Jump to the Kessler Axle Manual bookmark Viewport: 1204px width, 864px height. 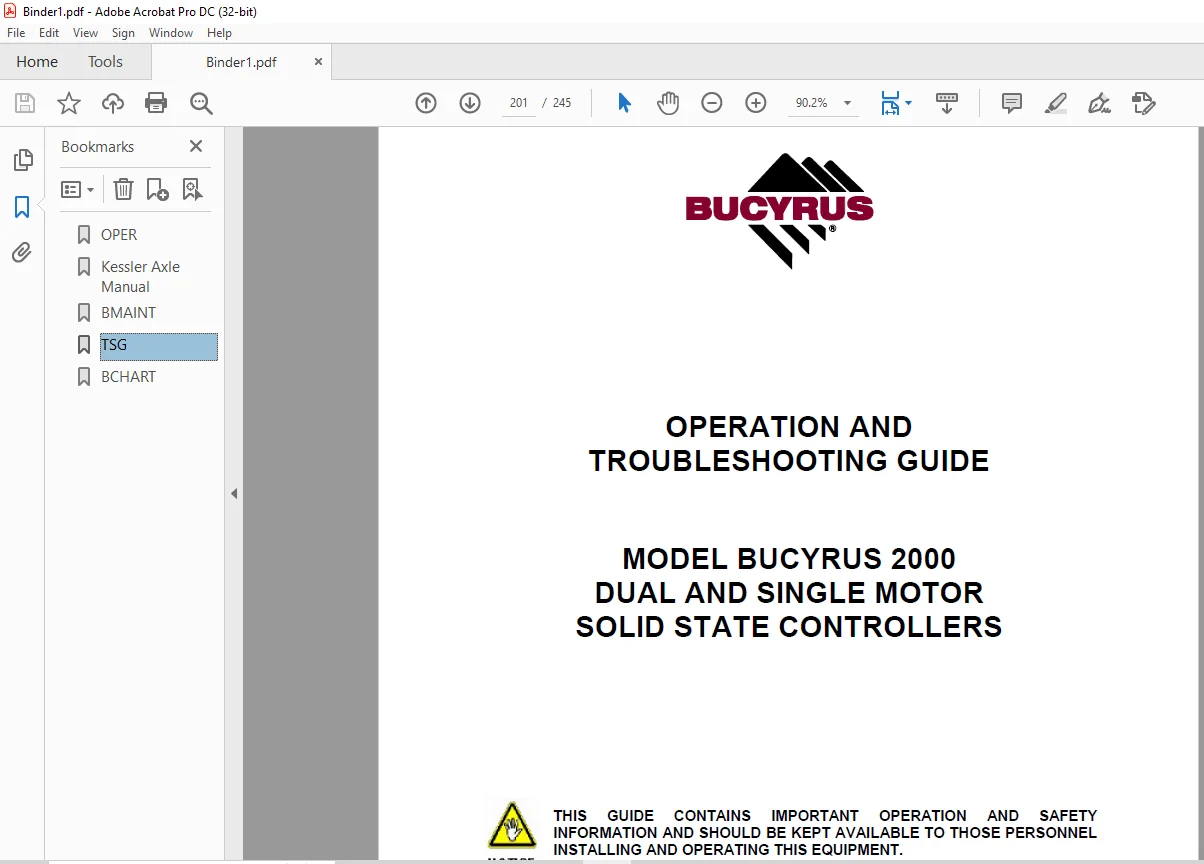(x=140, y=277)
